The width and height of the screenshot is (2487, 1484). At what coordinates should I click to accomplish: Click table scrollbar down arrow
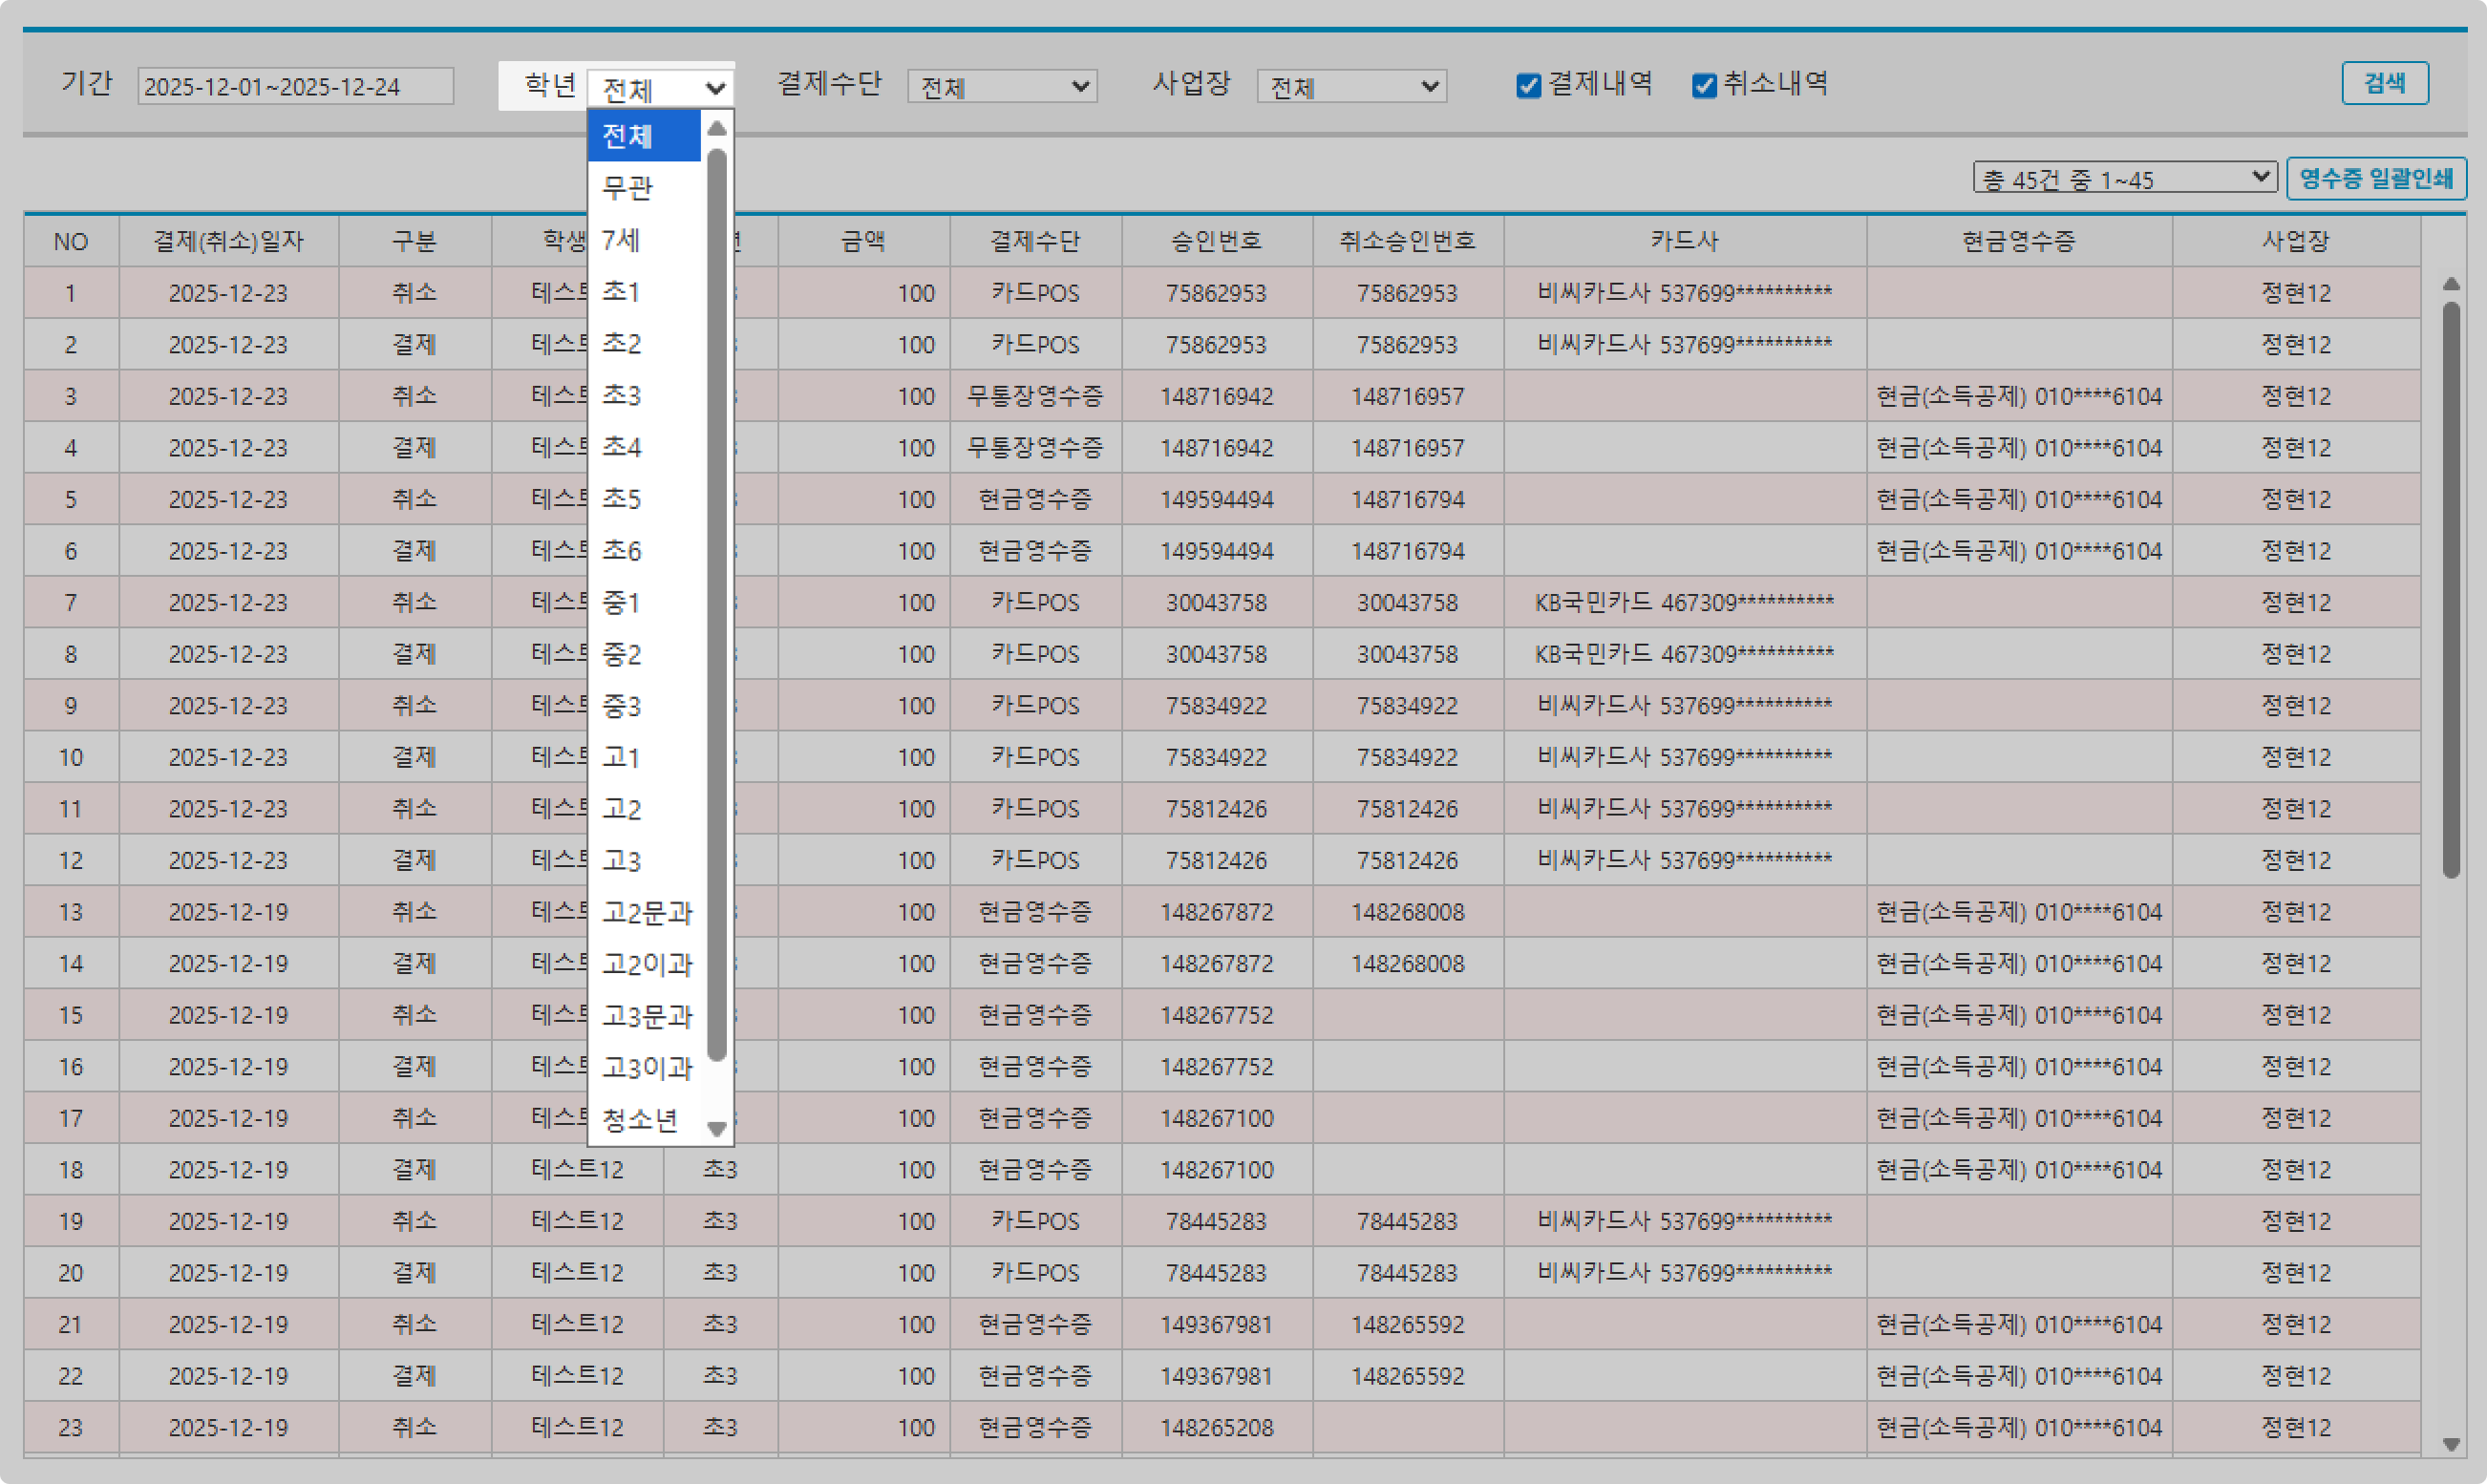[x=2450, y=1444]
